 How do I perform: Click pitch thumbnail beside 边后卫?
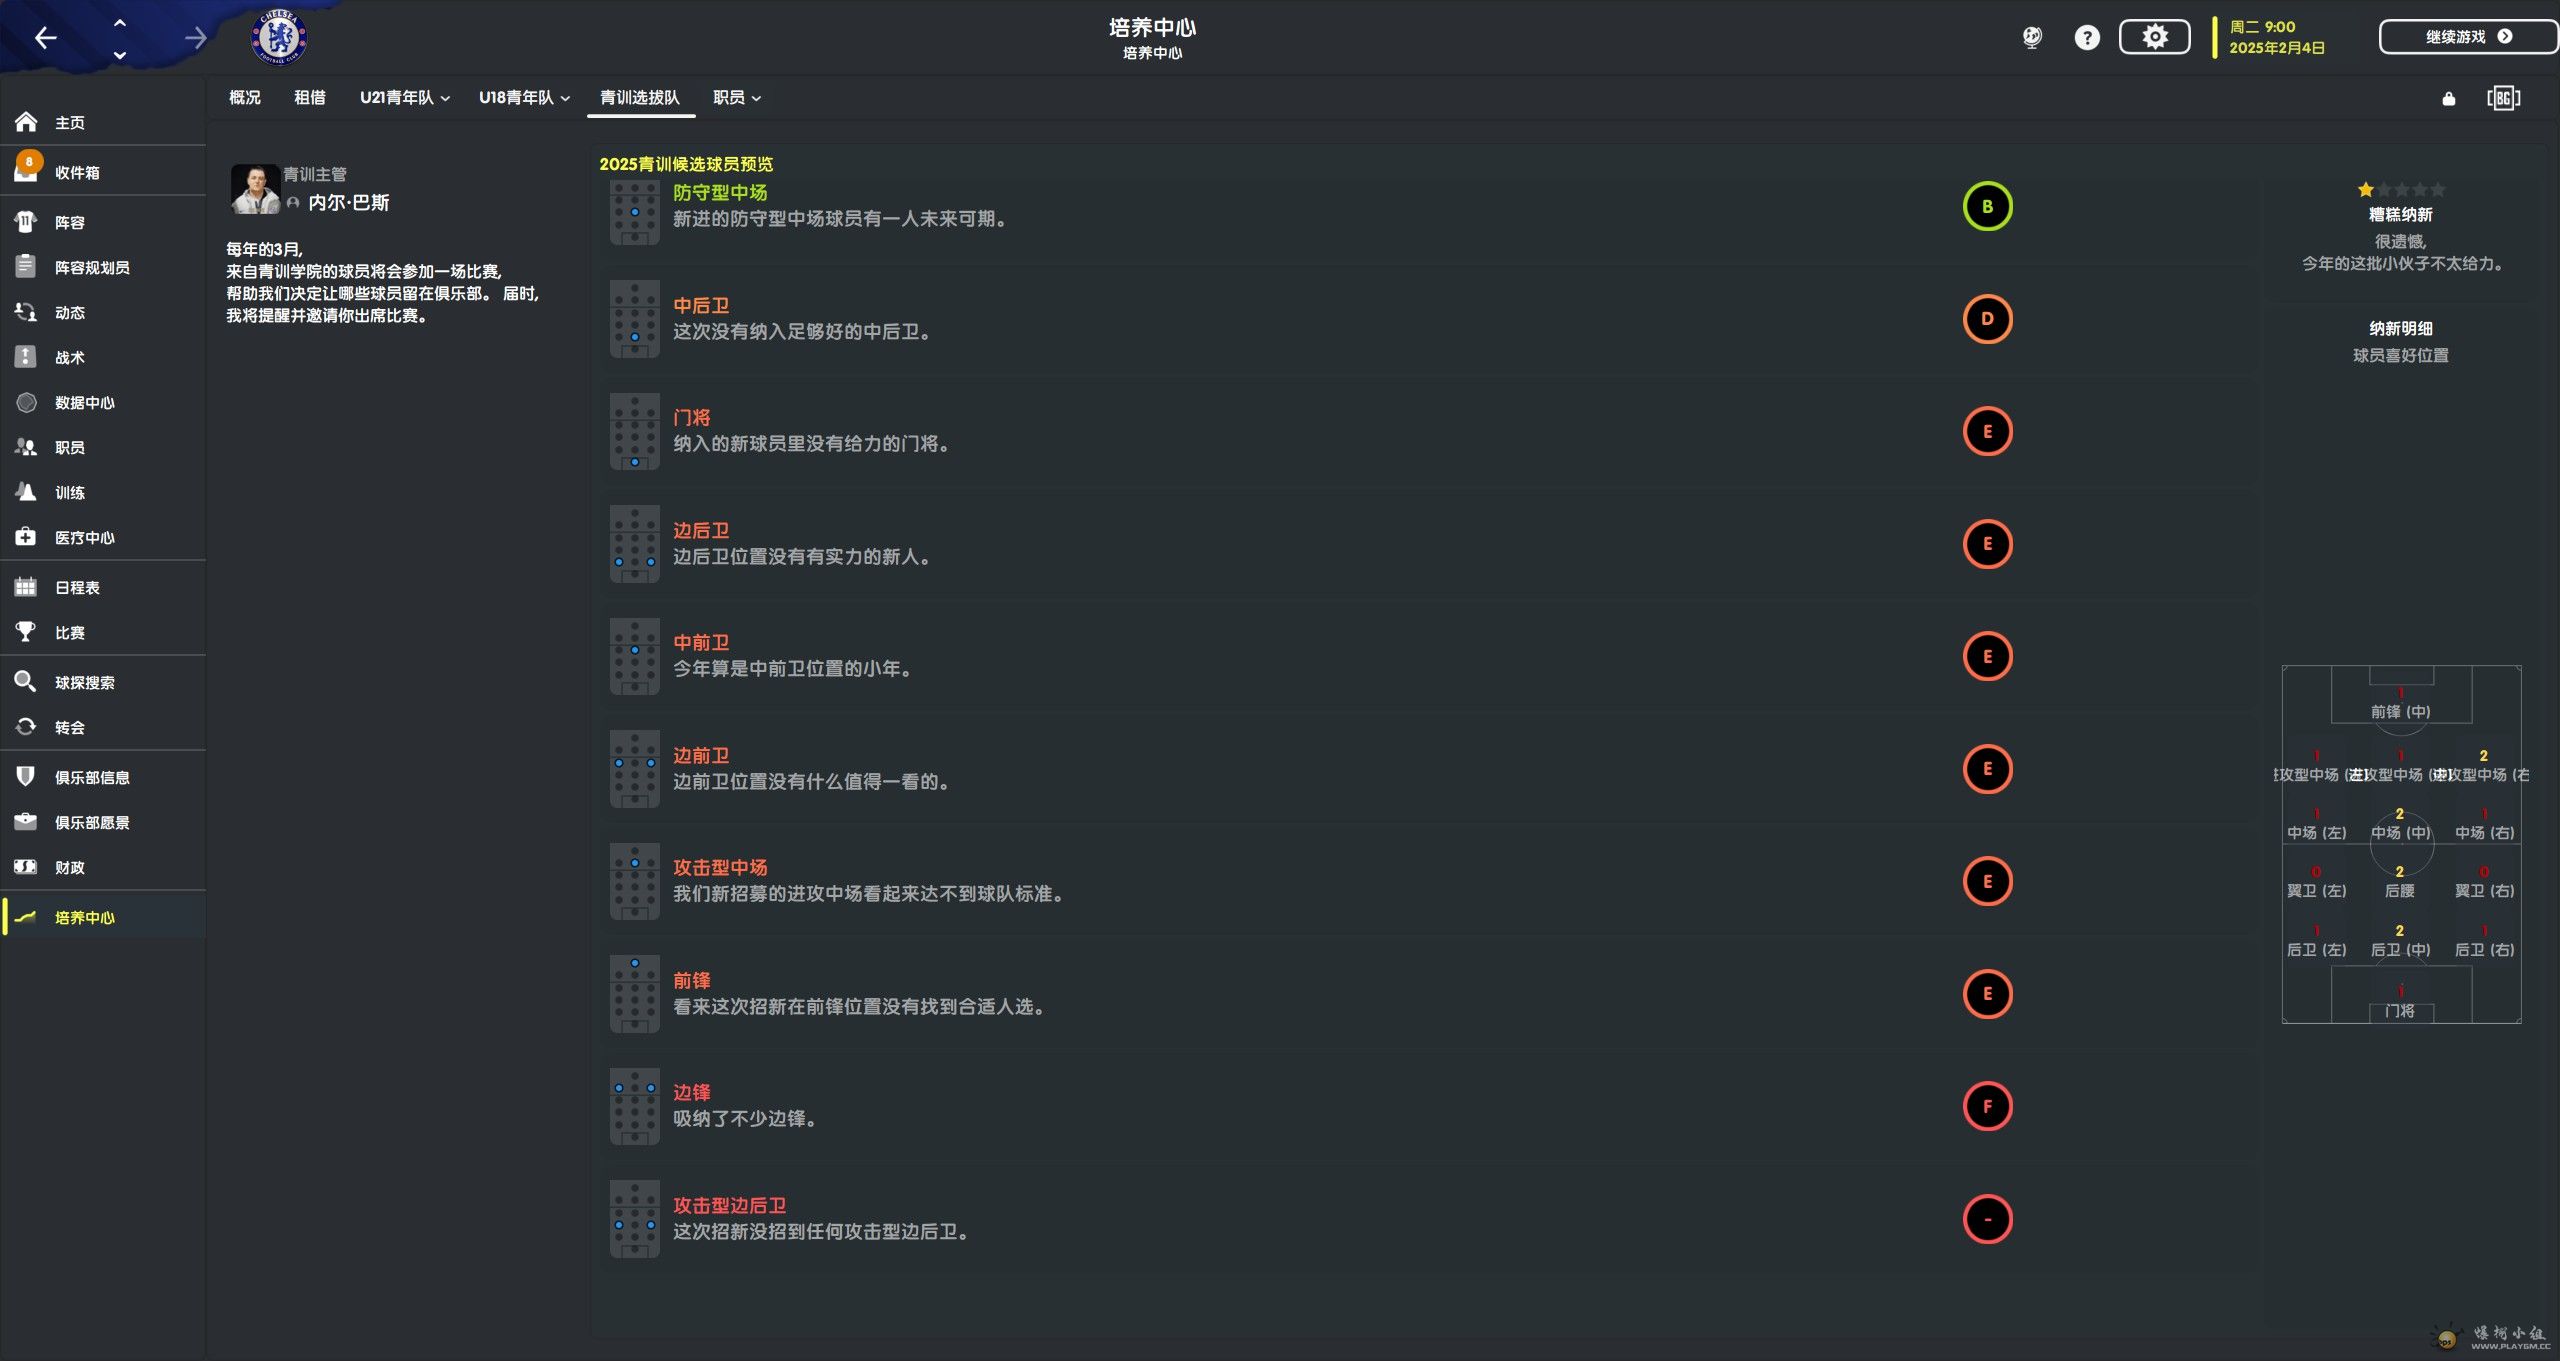[x=635, y=544]
